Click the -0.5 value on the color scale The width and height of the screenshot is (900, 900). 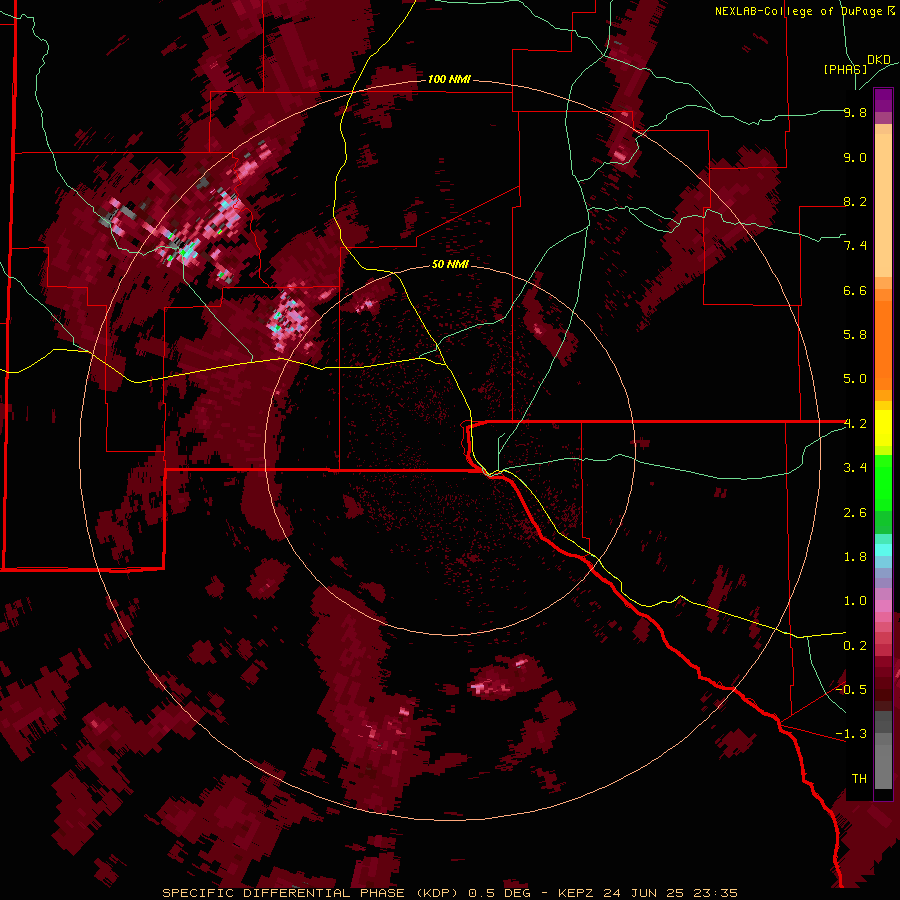click(851, 690)
